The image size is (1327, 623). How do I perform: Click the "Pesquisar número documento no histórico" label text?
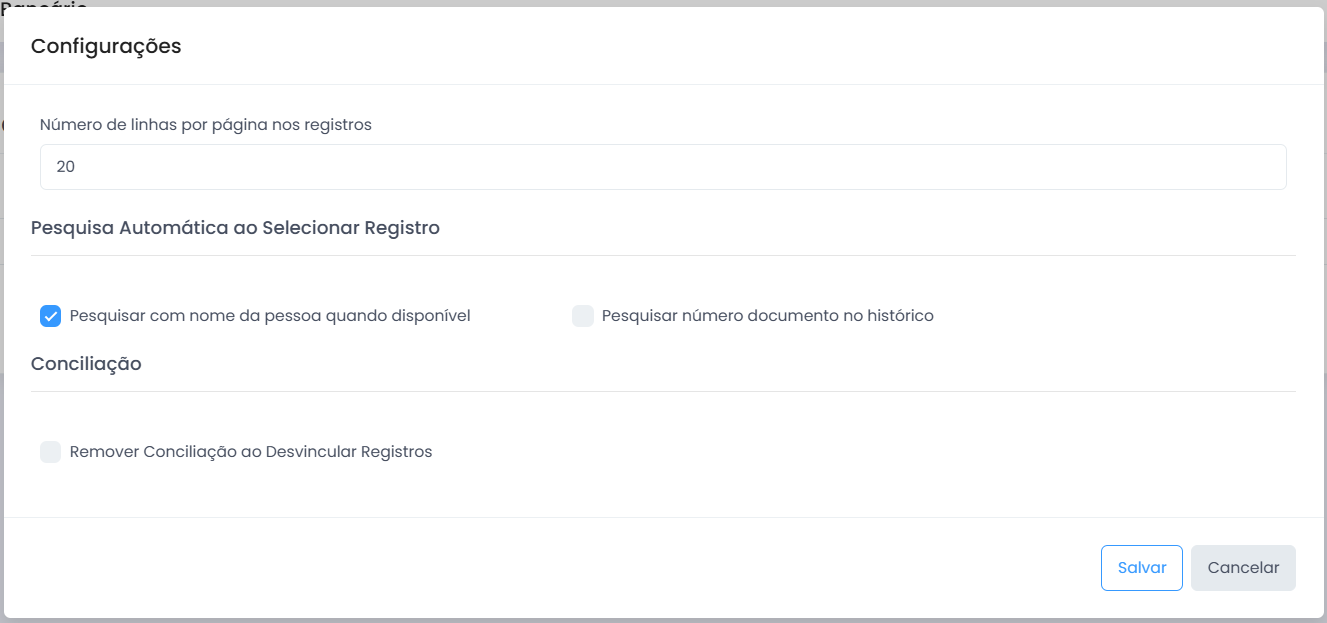[x=767, y=316]
